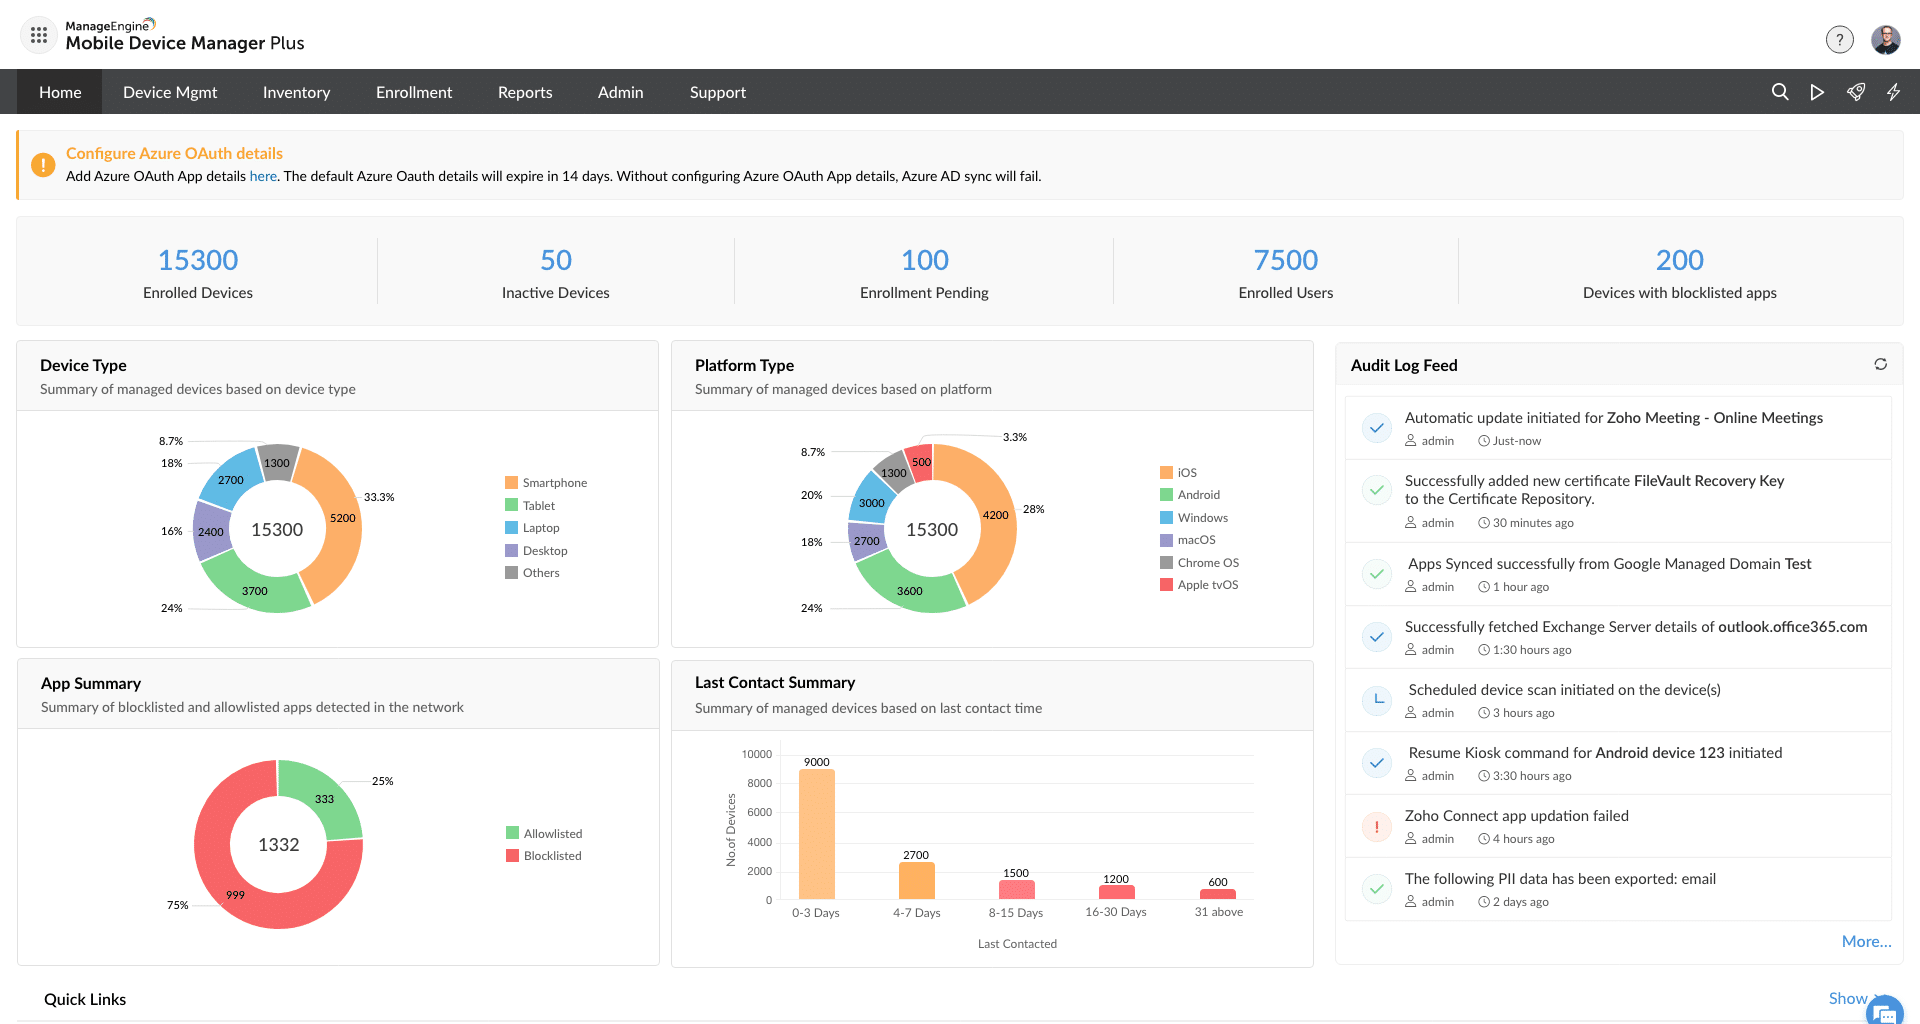Click checkmark icon for Zoho Meeting update
The height and width of the screenshot is (1024, 1920).
(1377, 428)
